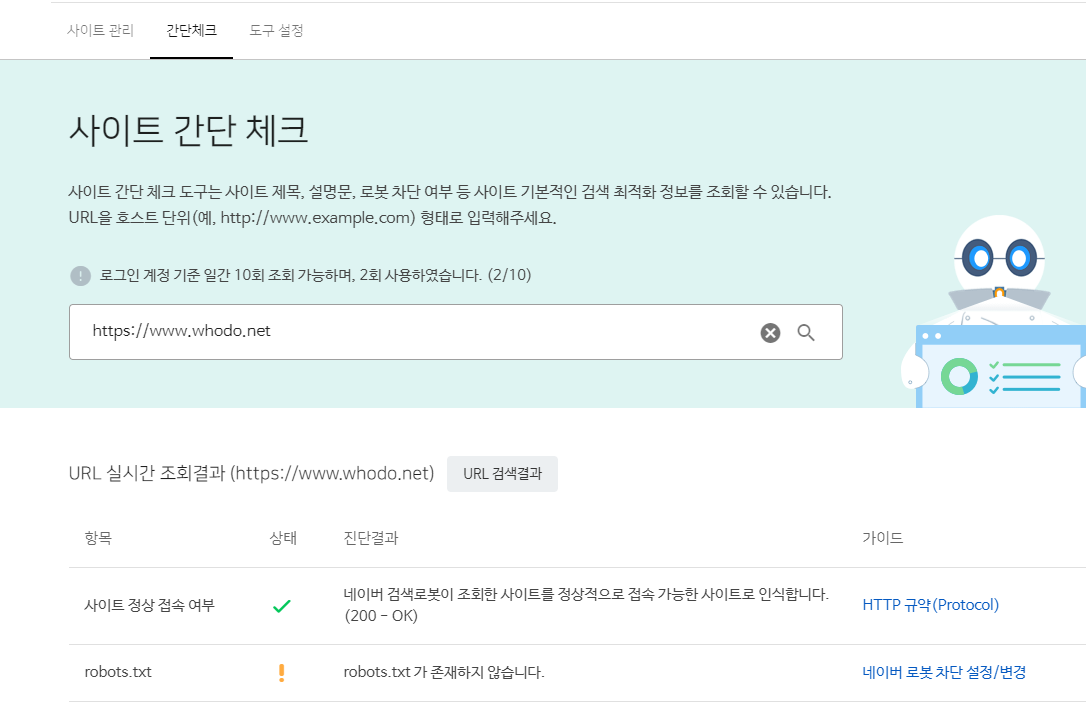Screen dimensions: 1086x709
Task: Click the daily usage notice (2/10) text
Action: [315, 275]
